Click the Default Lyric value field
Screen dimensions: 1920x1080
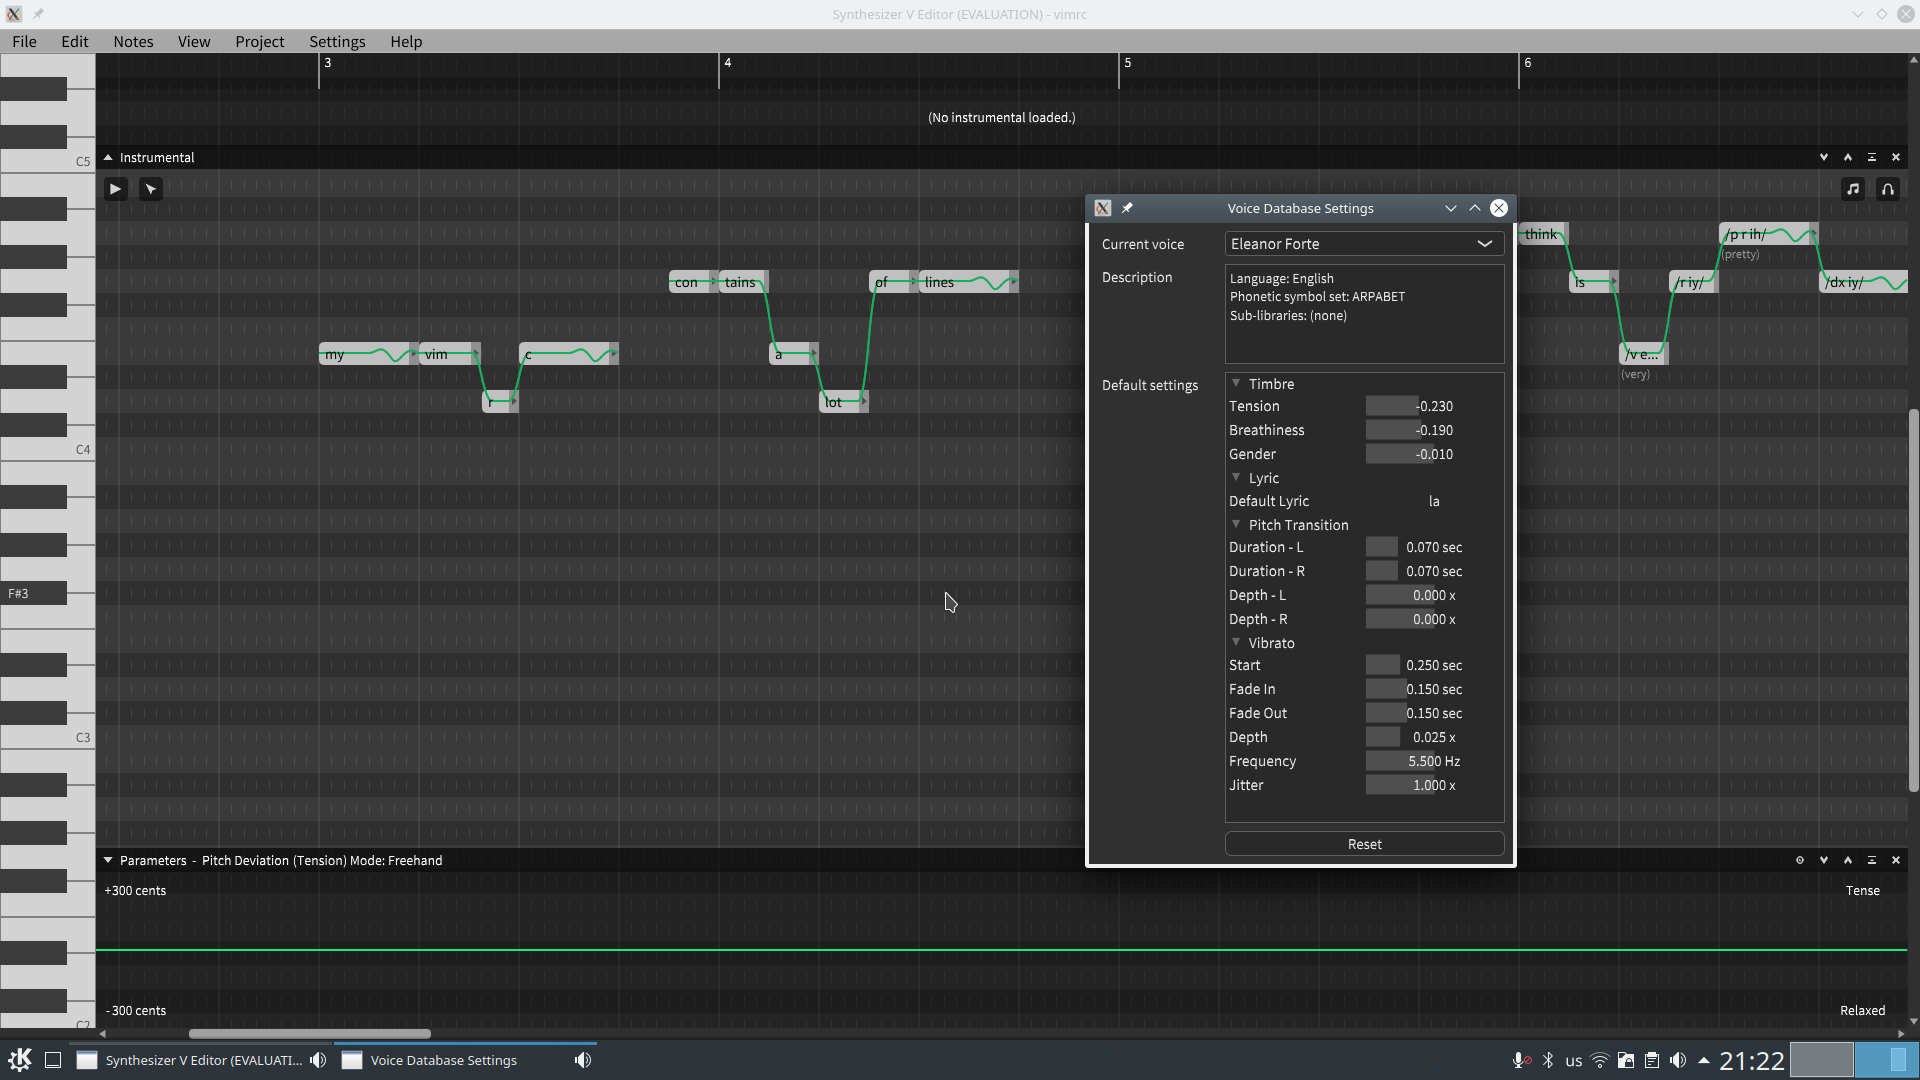tap(1433, 501)
